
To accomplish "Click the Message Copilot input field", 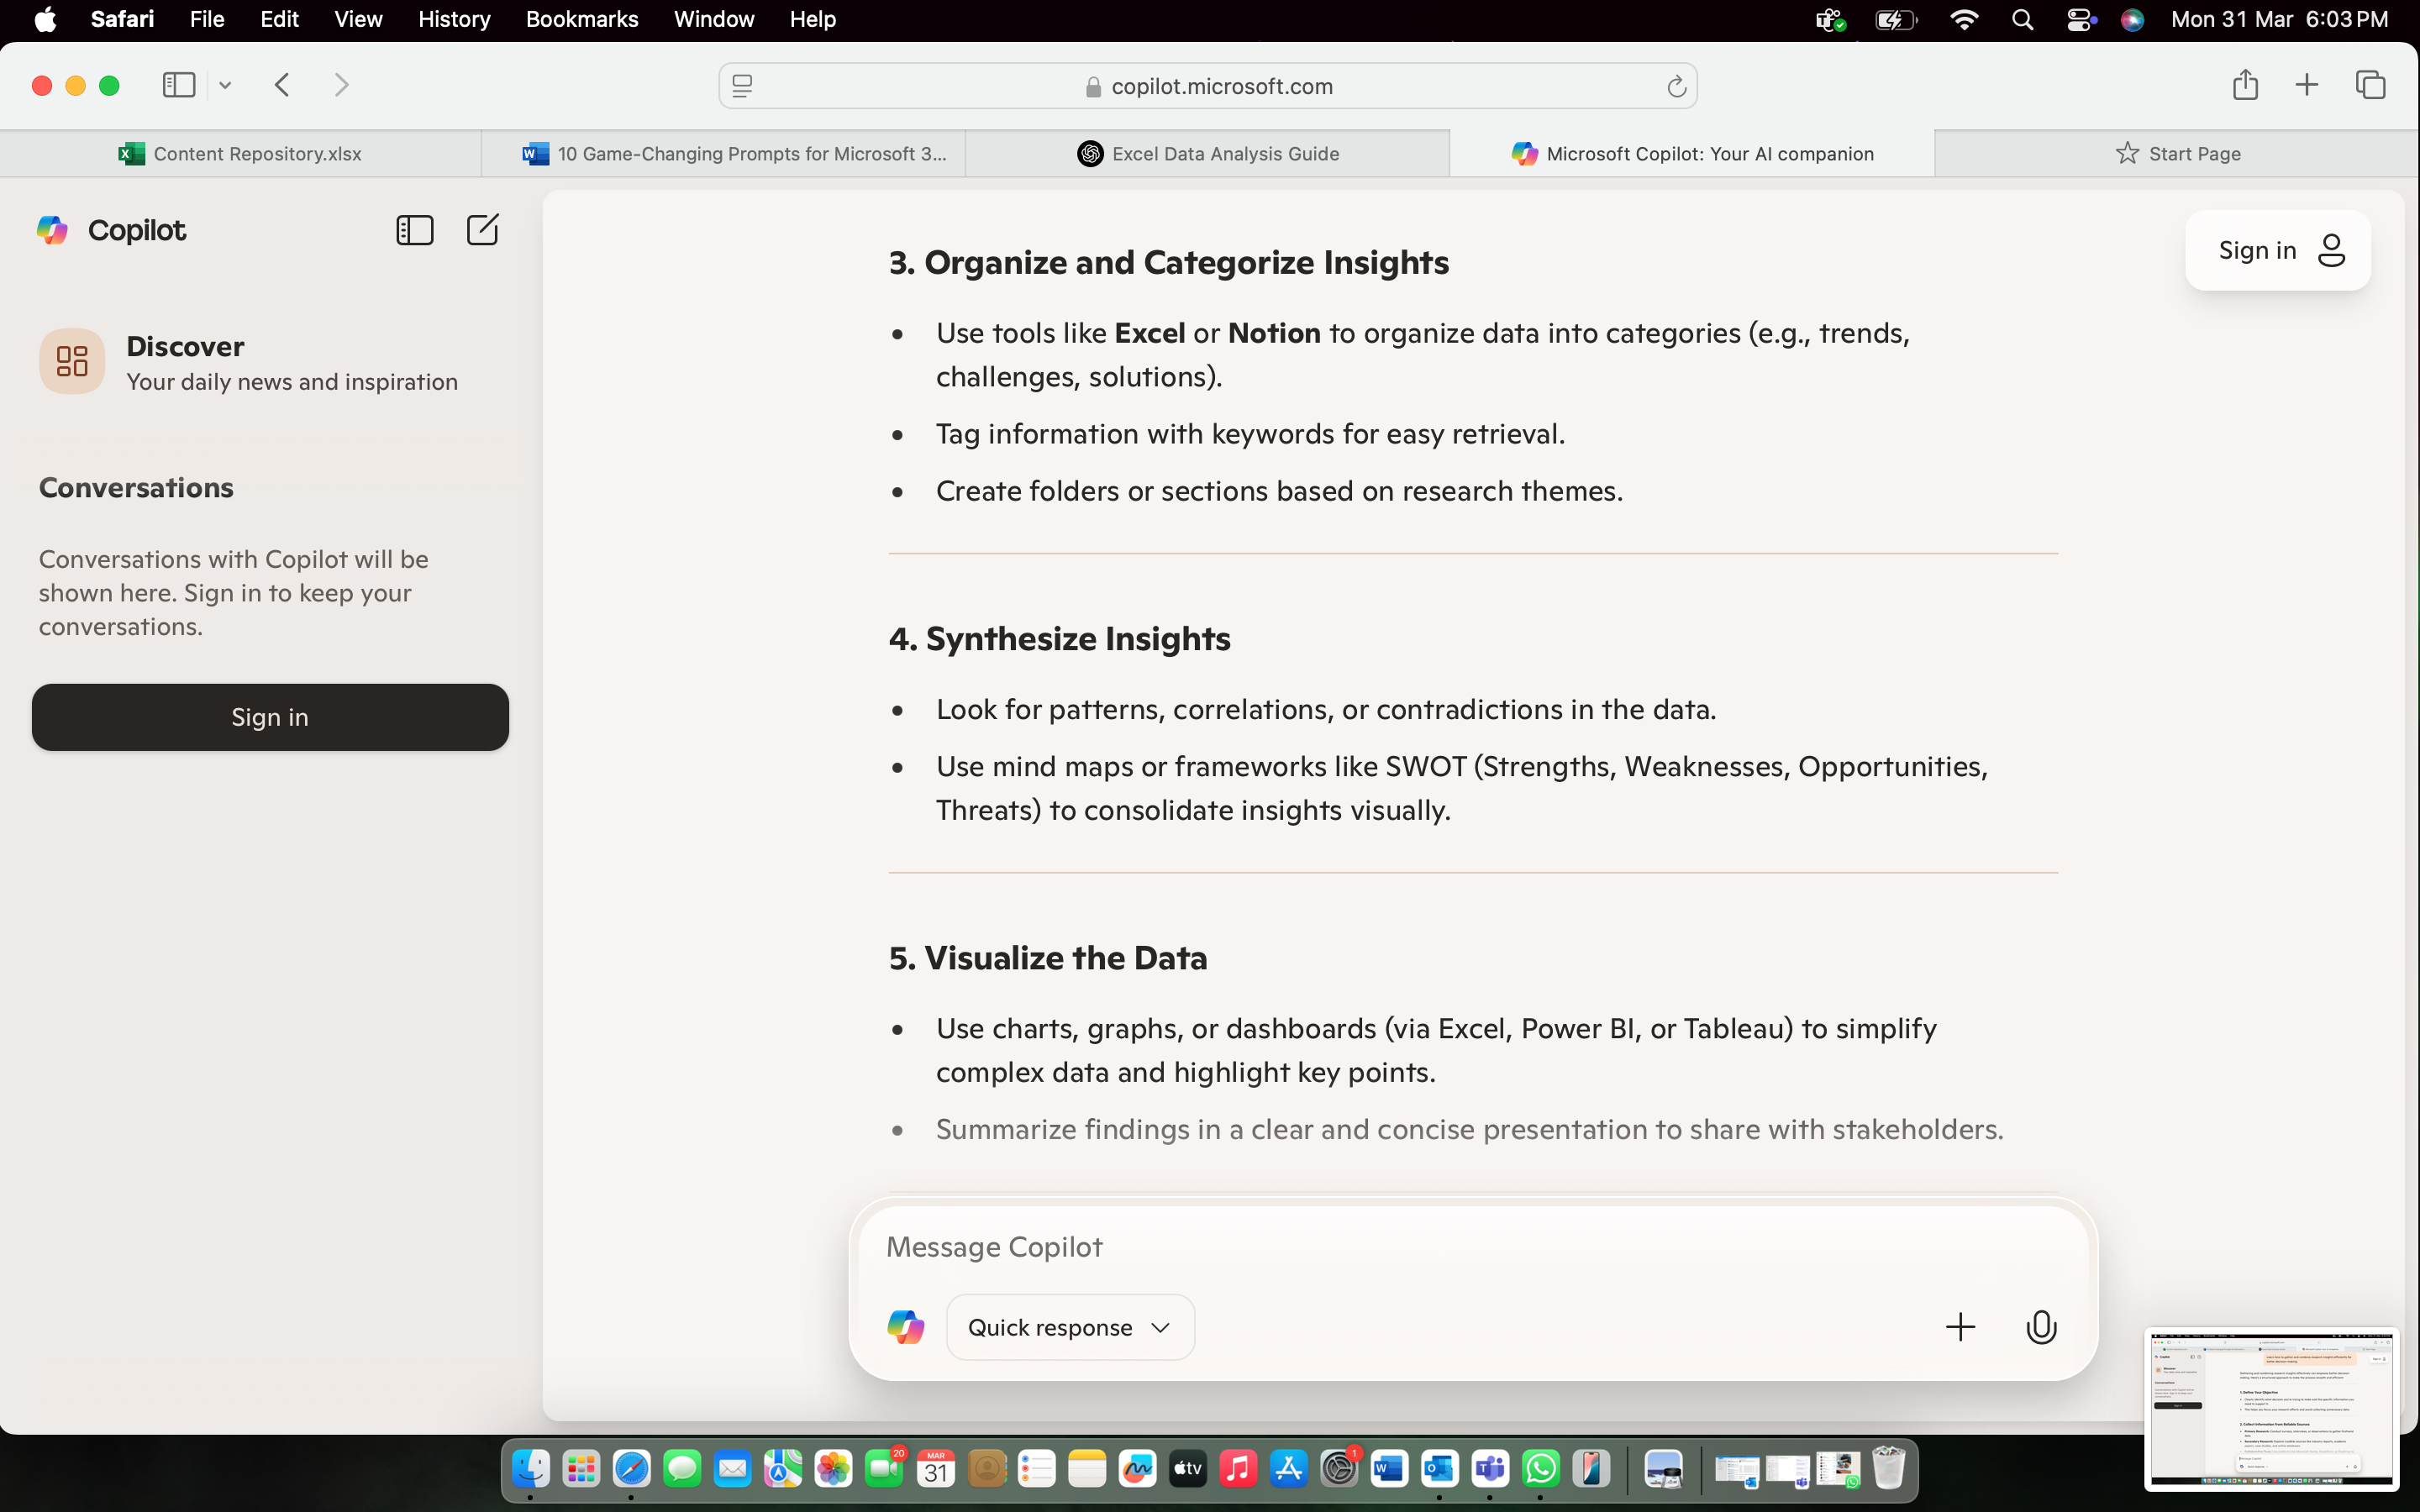I will click(1472, 1247).
